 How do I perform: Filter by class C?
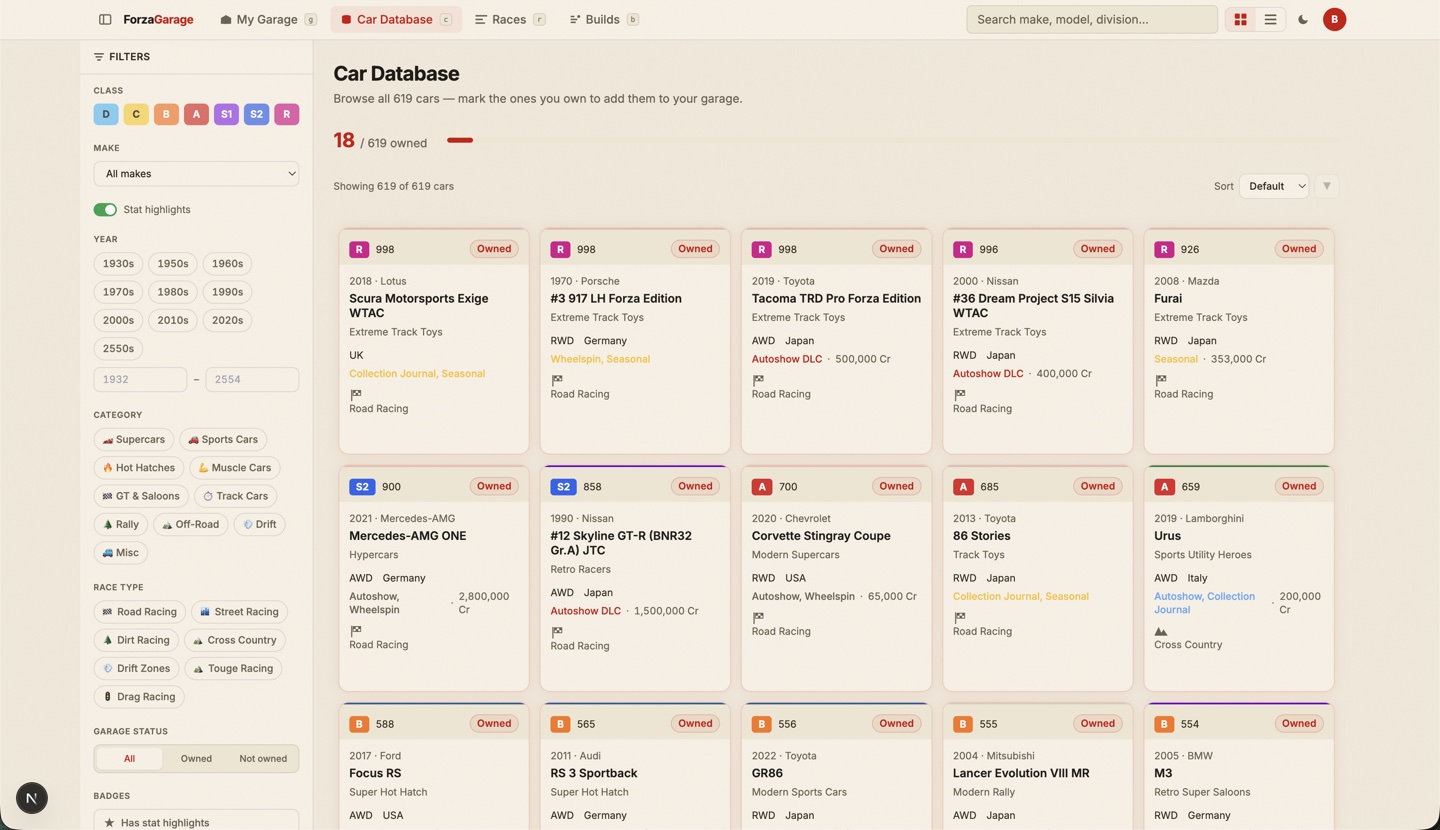136,114
